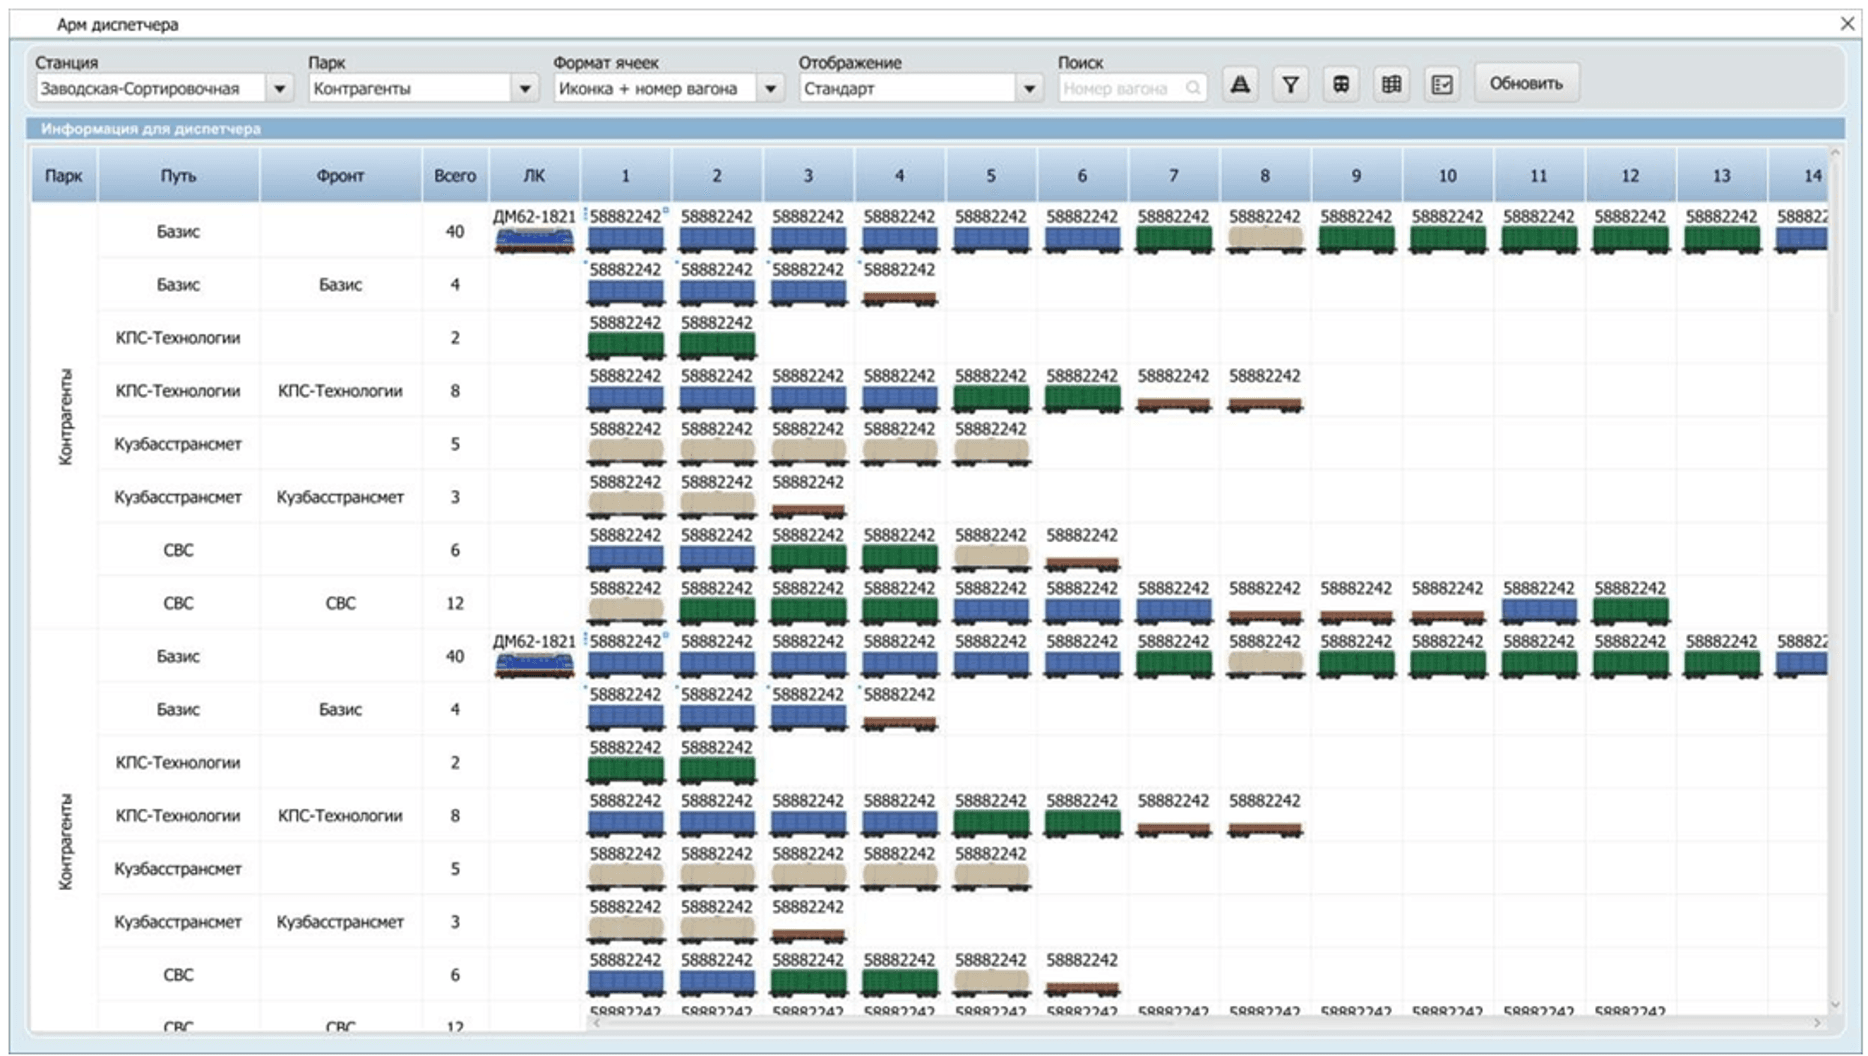Close the Арм диспетчера window
1868x1056 pixels.
click(1847, 23)
